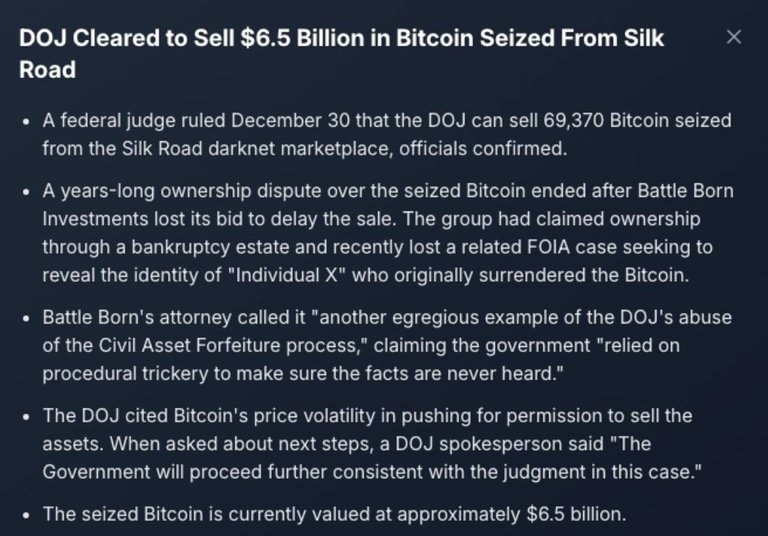This screenshot has width=768, height=536.
Task: Click the paragraph about the years-long ownership dispute
Action: pos(387,233)
